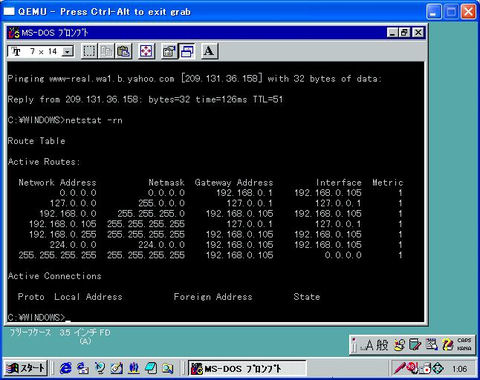Screen dimensions: 480x380
Task: Click the fourth quick launch icon with pencil
Action: (117, 368)
